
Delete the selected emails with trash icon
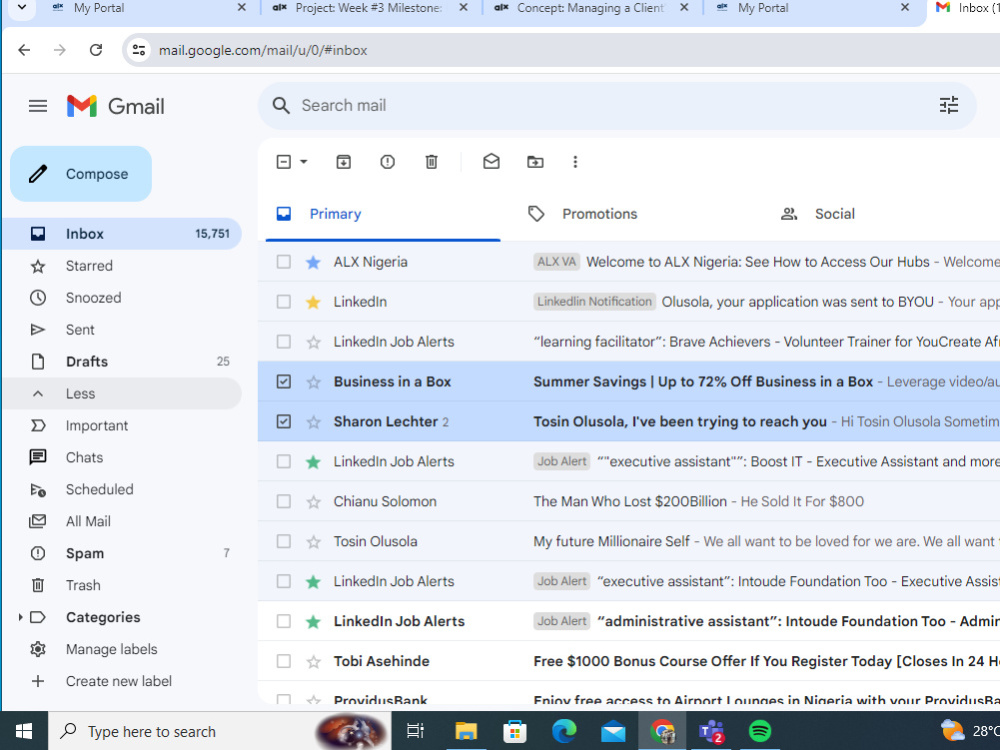431,162
